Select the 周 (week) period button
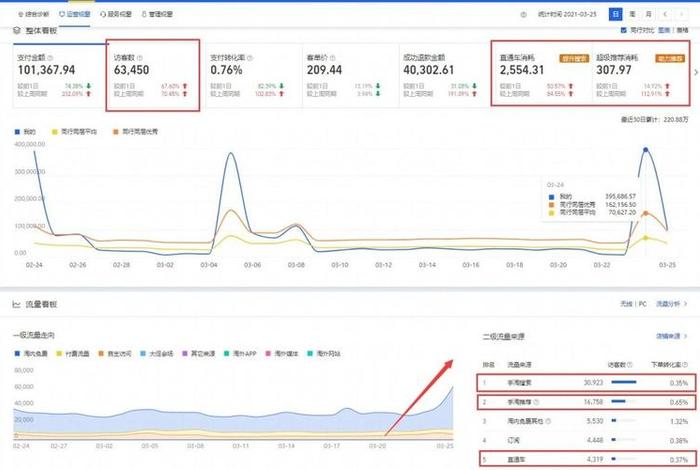This screenshot has height=470, width=700. 632,14
